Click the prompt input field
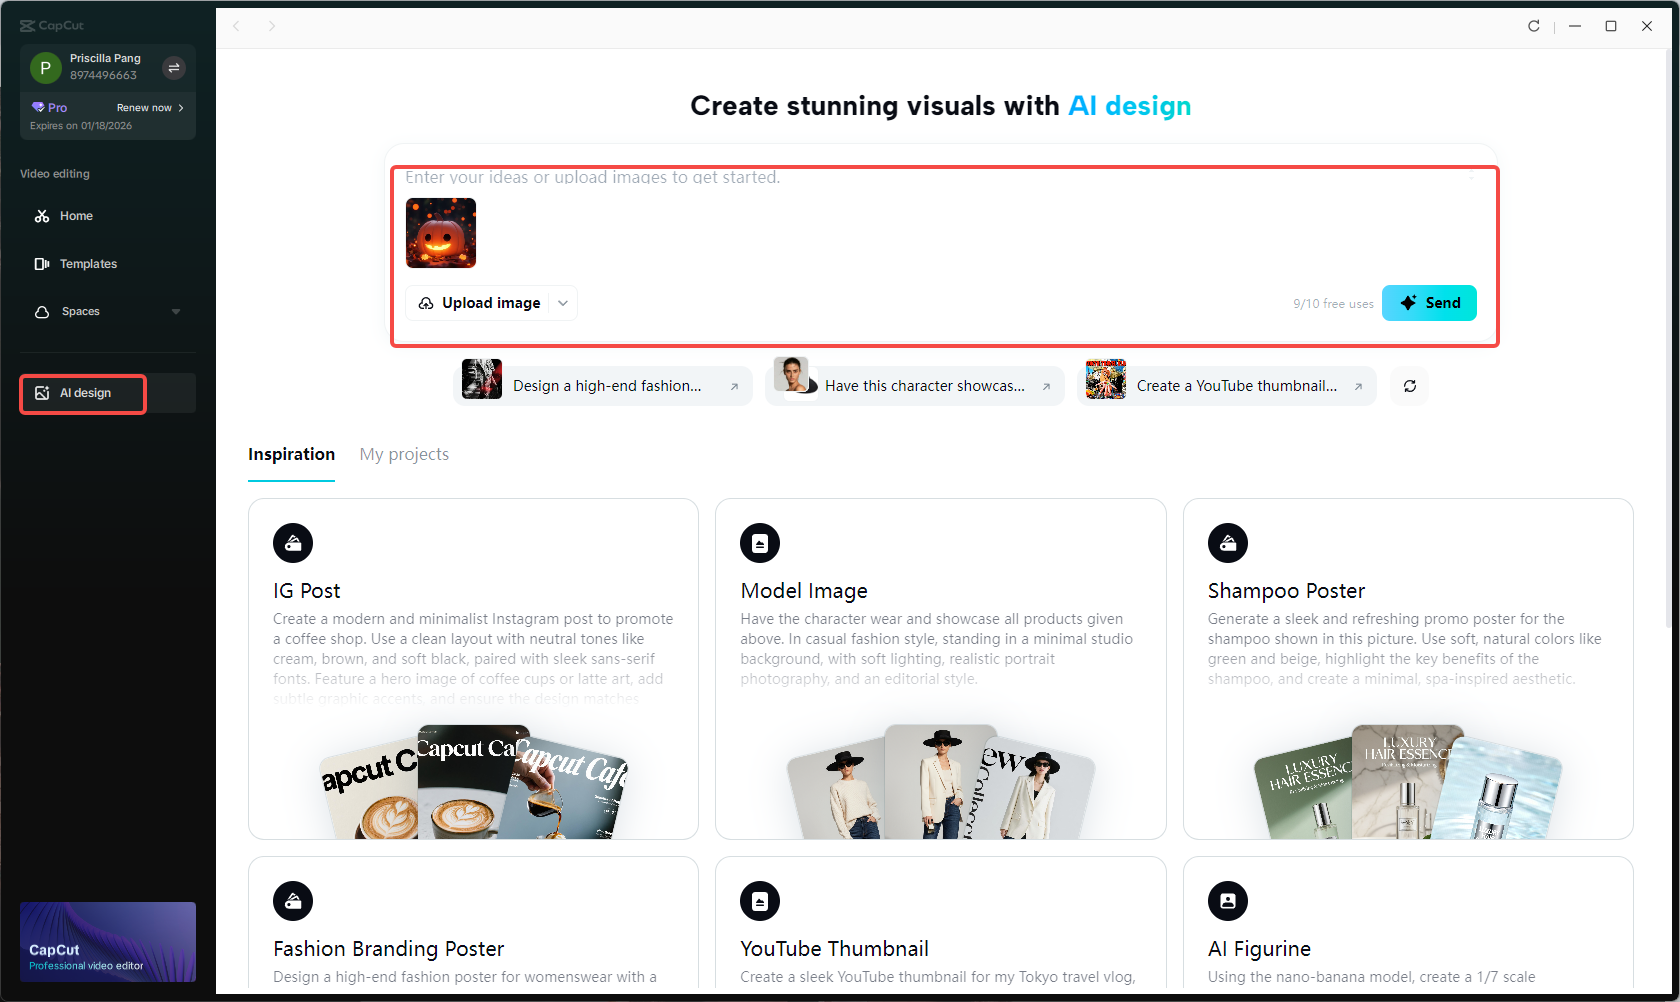 tap(900, 177)
